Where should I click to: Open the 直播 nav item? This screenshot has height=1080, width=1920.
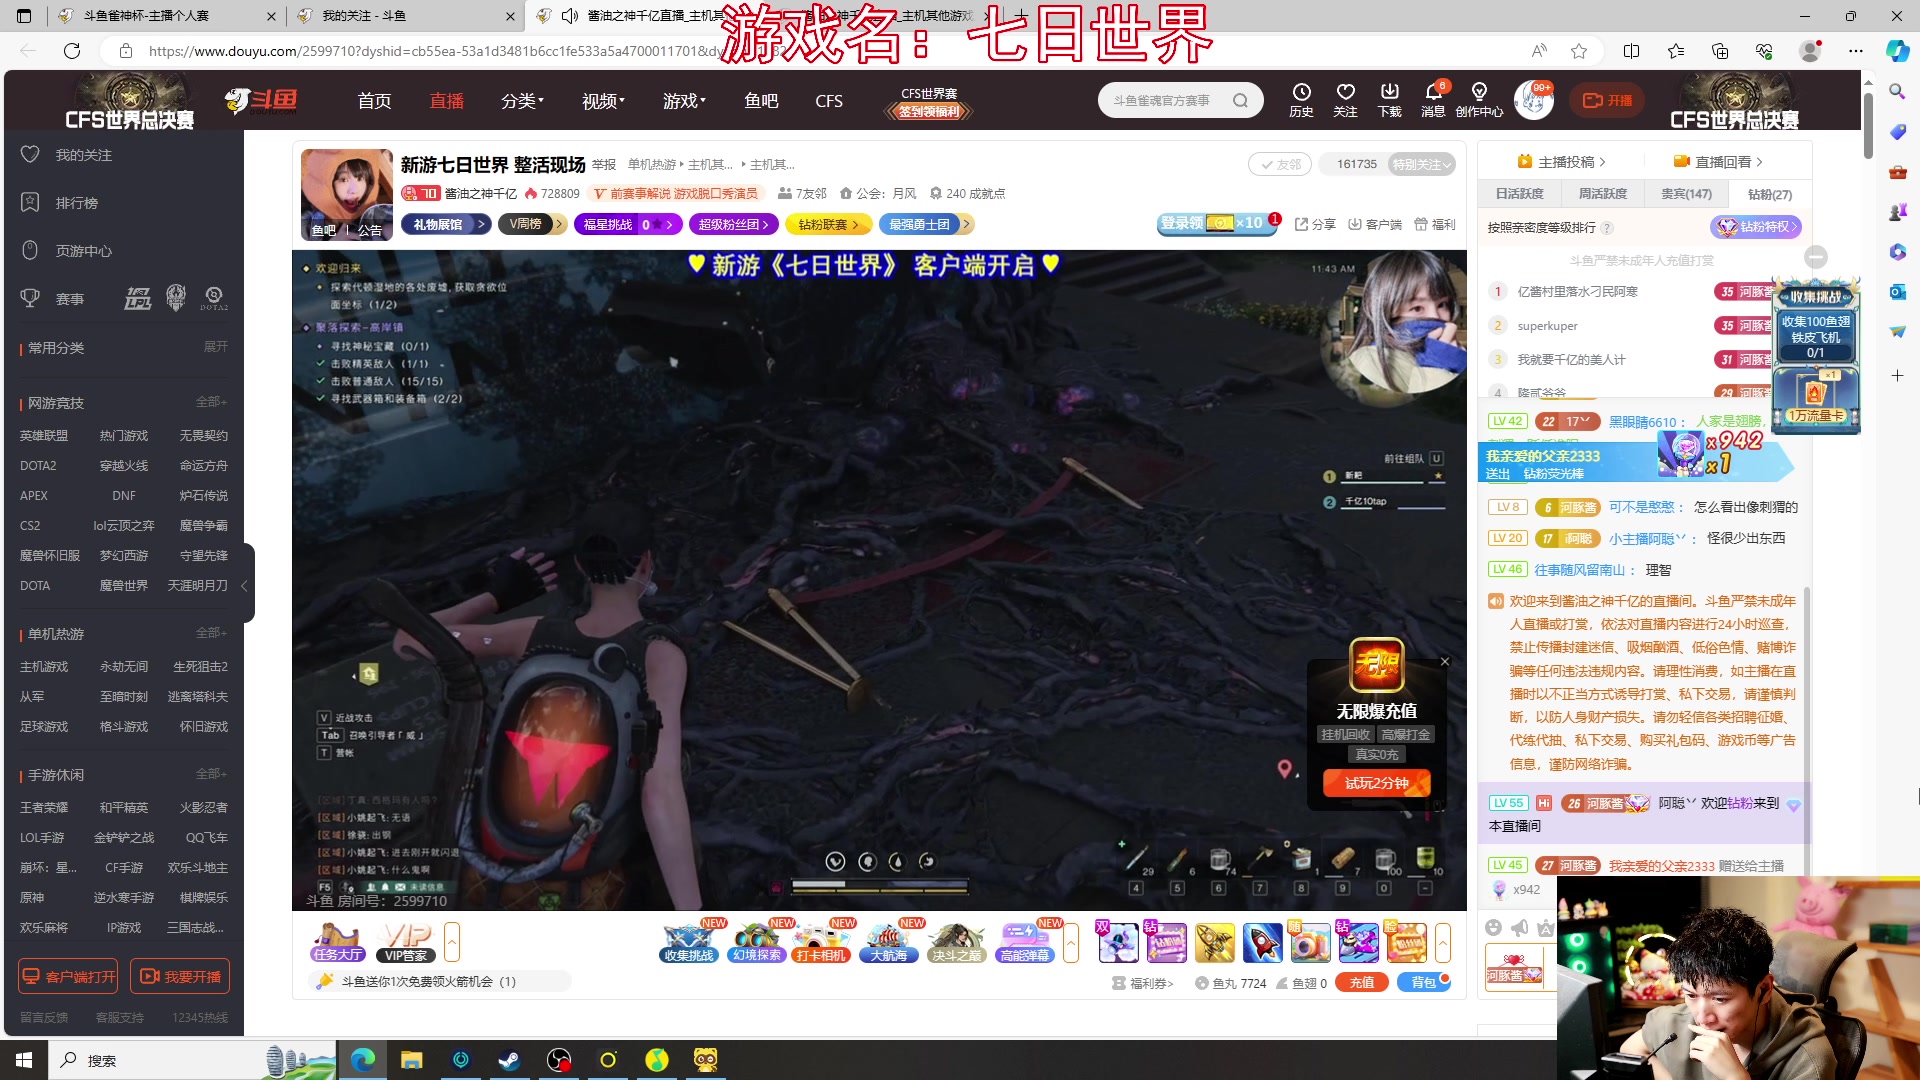[446, 101]
